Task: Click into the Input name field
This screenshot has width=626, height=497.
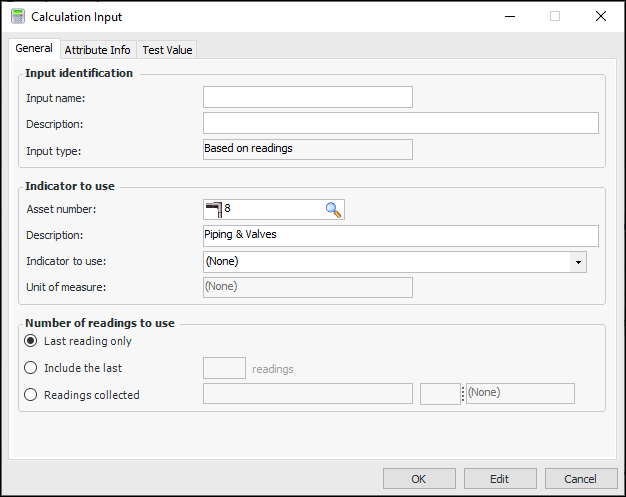Action: coord(307,97)
